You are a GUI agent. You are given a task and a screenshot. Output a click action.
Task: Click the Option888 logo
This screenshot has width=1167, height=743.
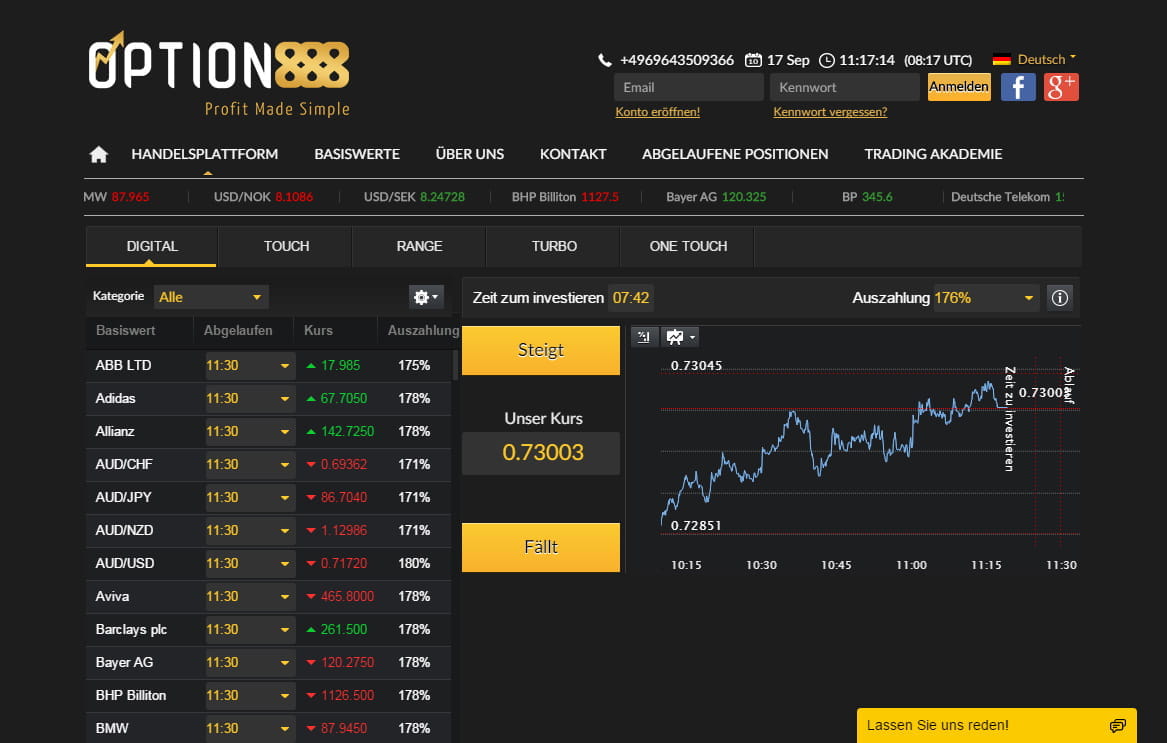219,73
